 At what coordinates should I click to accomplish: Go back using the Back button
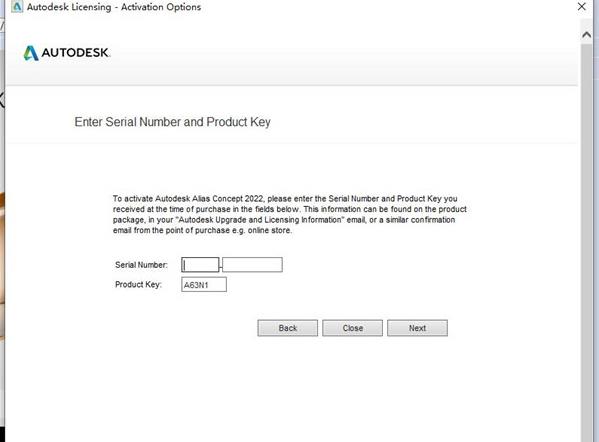[x=288, y=328]
